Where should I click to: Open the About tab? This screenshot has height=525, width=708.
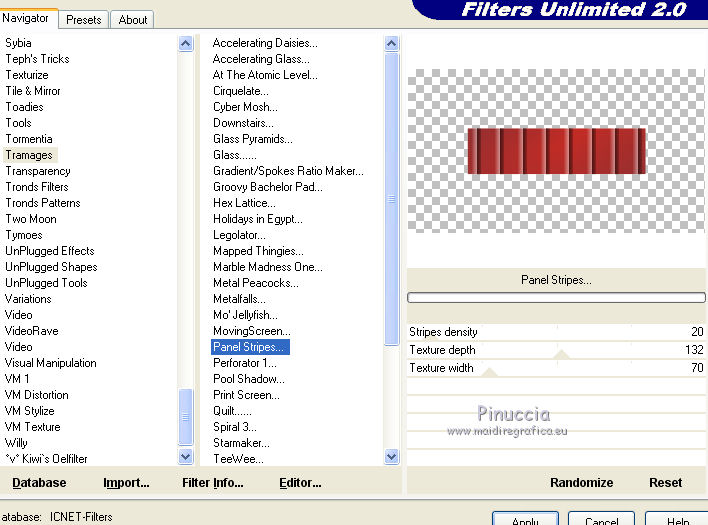[x=133, y=20]
